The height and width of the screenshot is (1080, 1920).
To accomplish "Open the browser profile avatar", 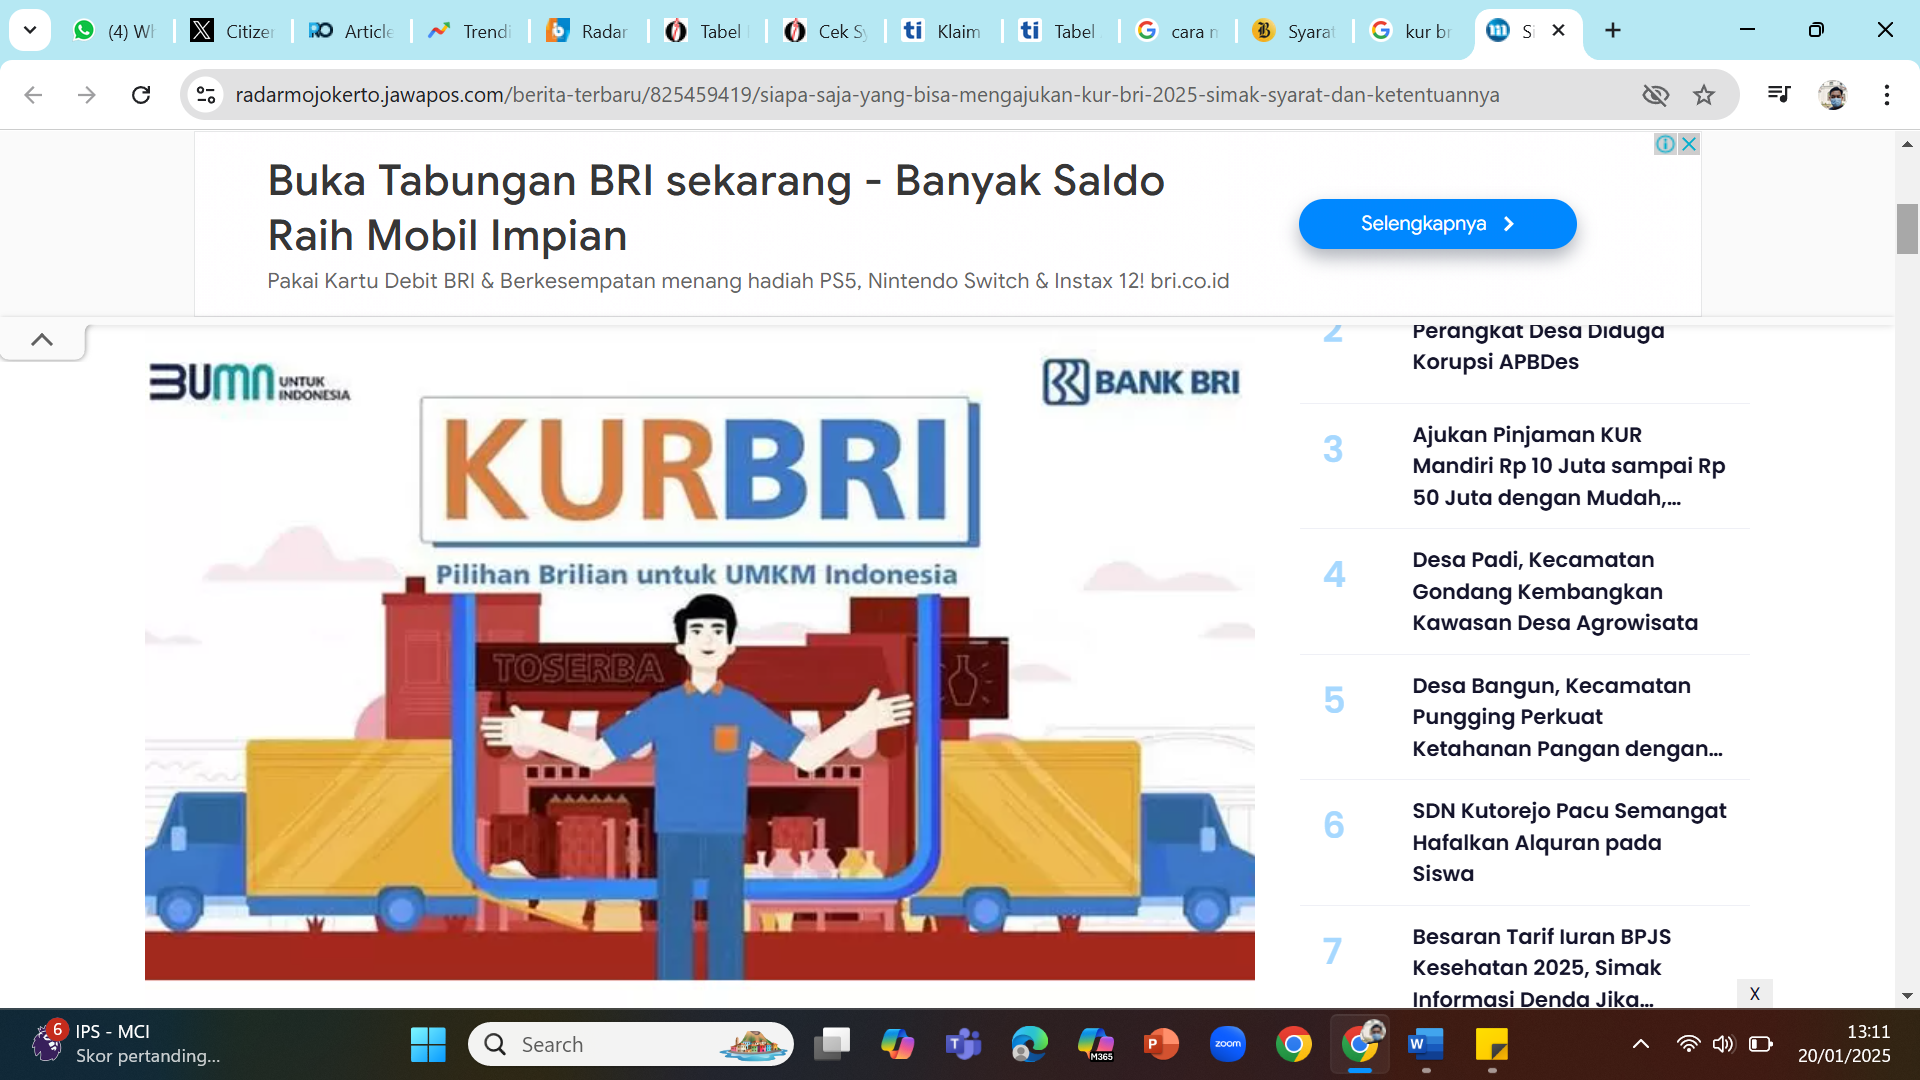I will coord(1835,95).
